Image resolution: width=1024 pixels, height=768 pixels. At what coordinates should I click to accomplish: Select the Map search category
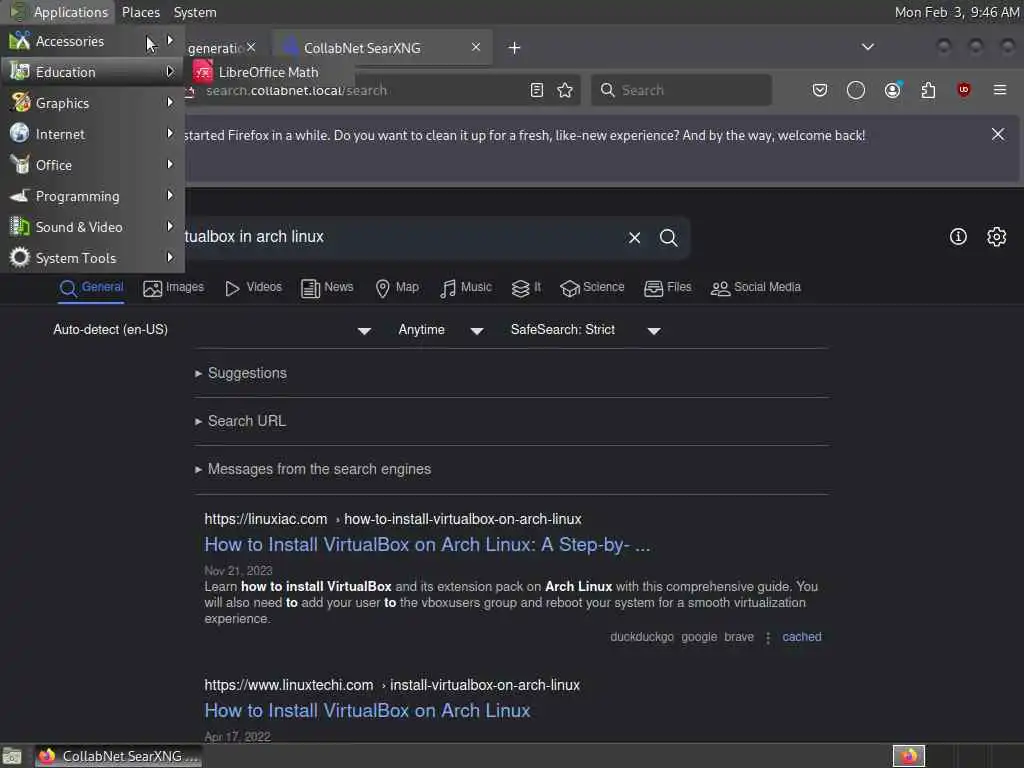[x=398, y=287]
